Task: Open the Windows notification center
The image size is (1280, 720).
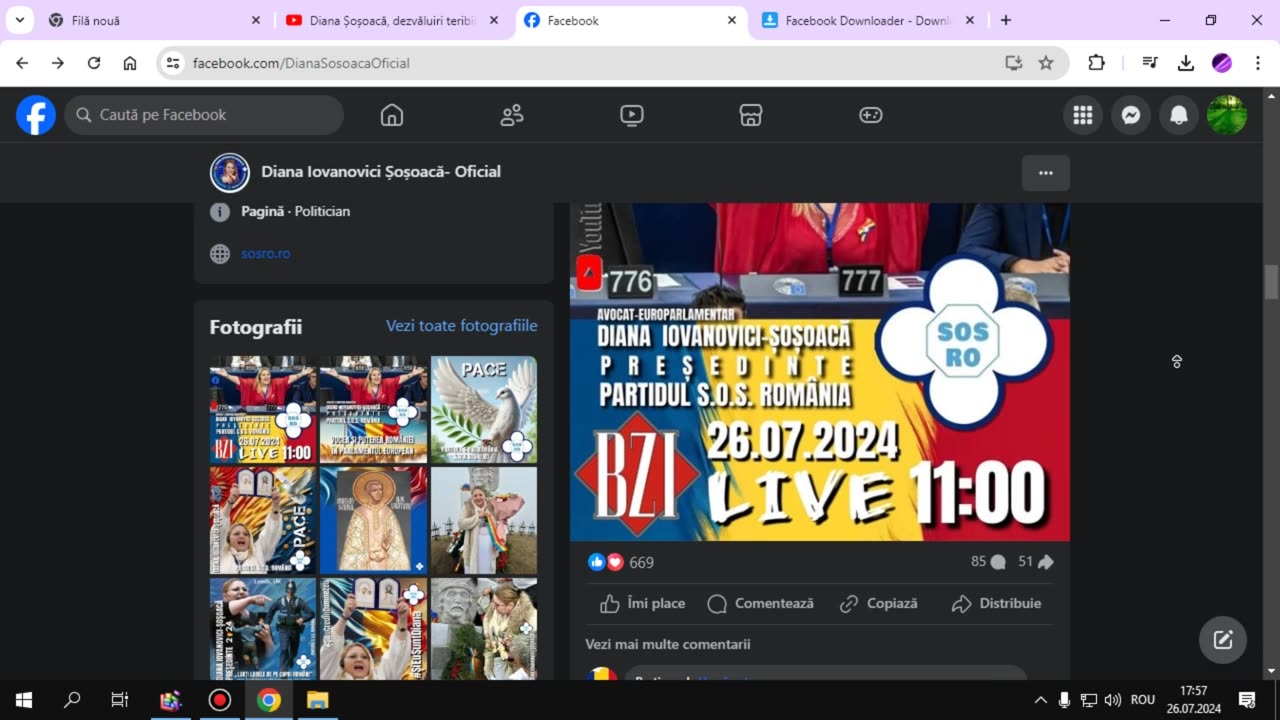Action: 1247,700
